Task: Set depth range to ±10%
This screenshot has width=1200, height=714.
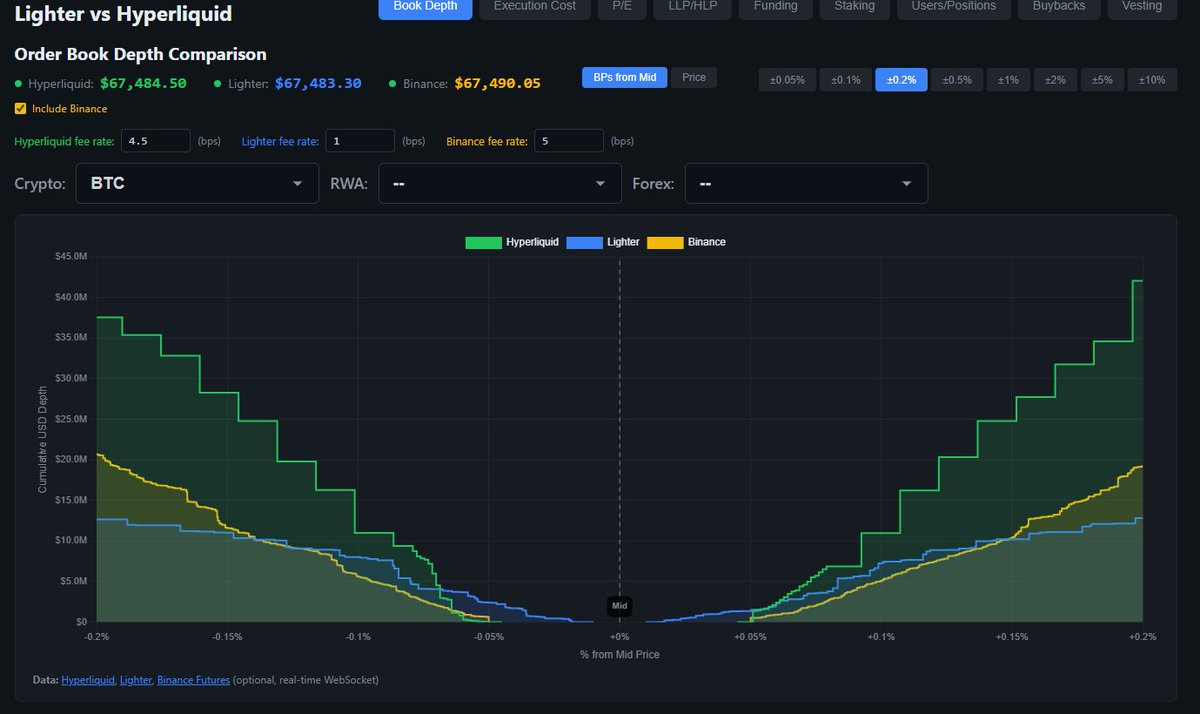Action: coord(1152,80)
